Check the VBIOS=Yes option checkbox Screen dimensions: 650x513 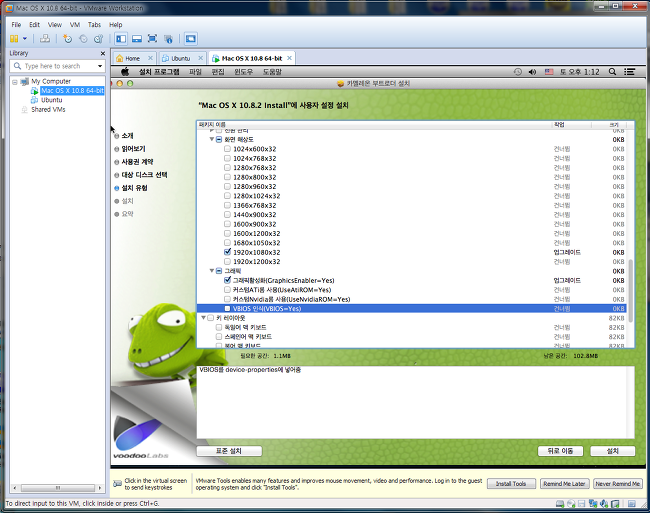click(227, 309)
